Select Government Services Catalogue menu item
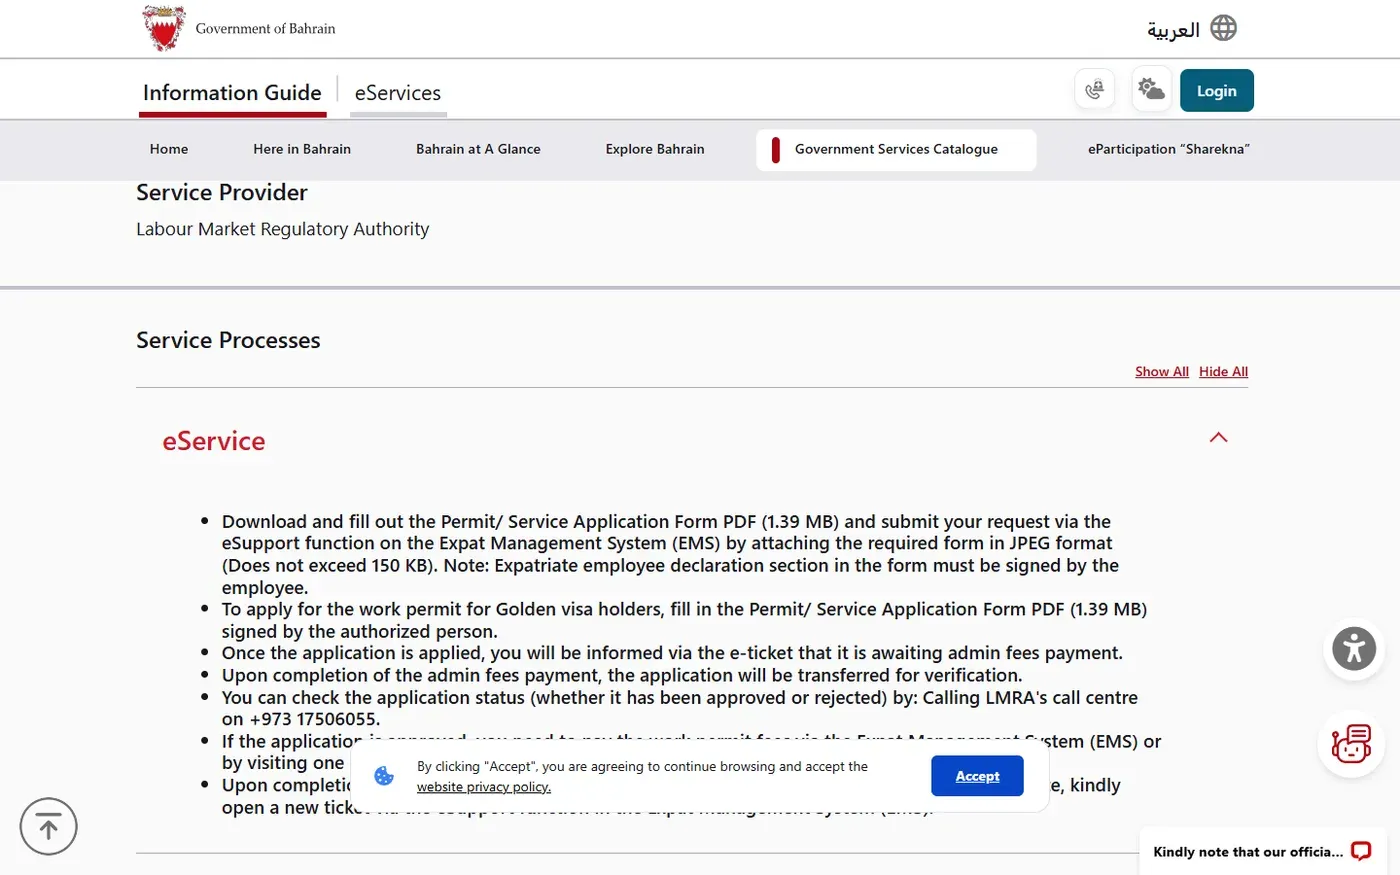 pos(896,150)
